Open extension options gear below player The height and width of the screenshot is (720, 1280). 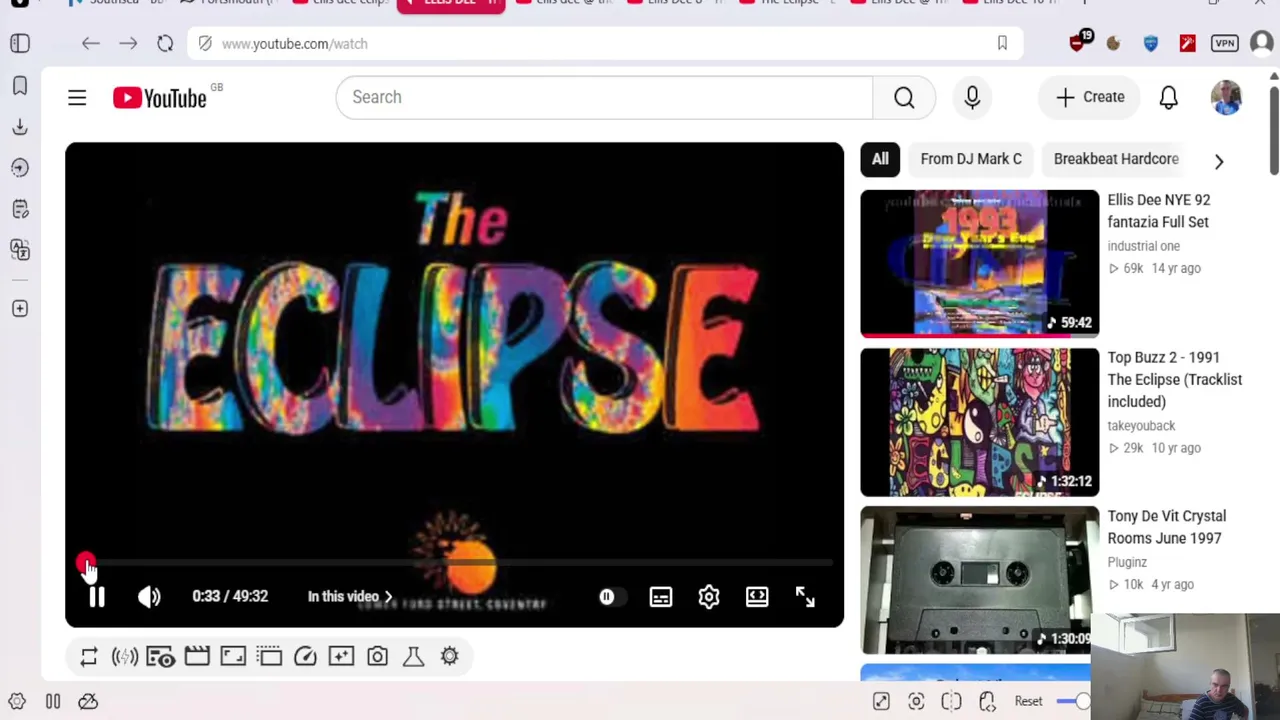[x=449, y=656]
